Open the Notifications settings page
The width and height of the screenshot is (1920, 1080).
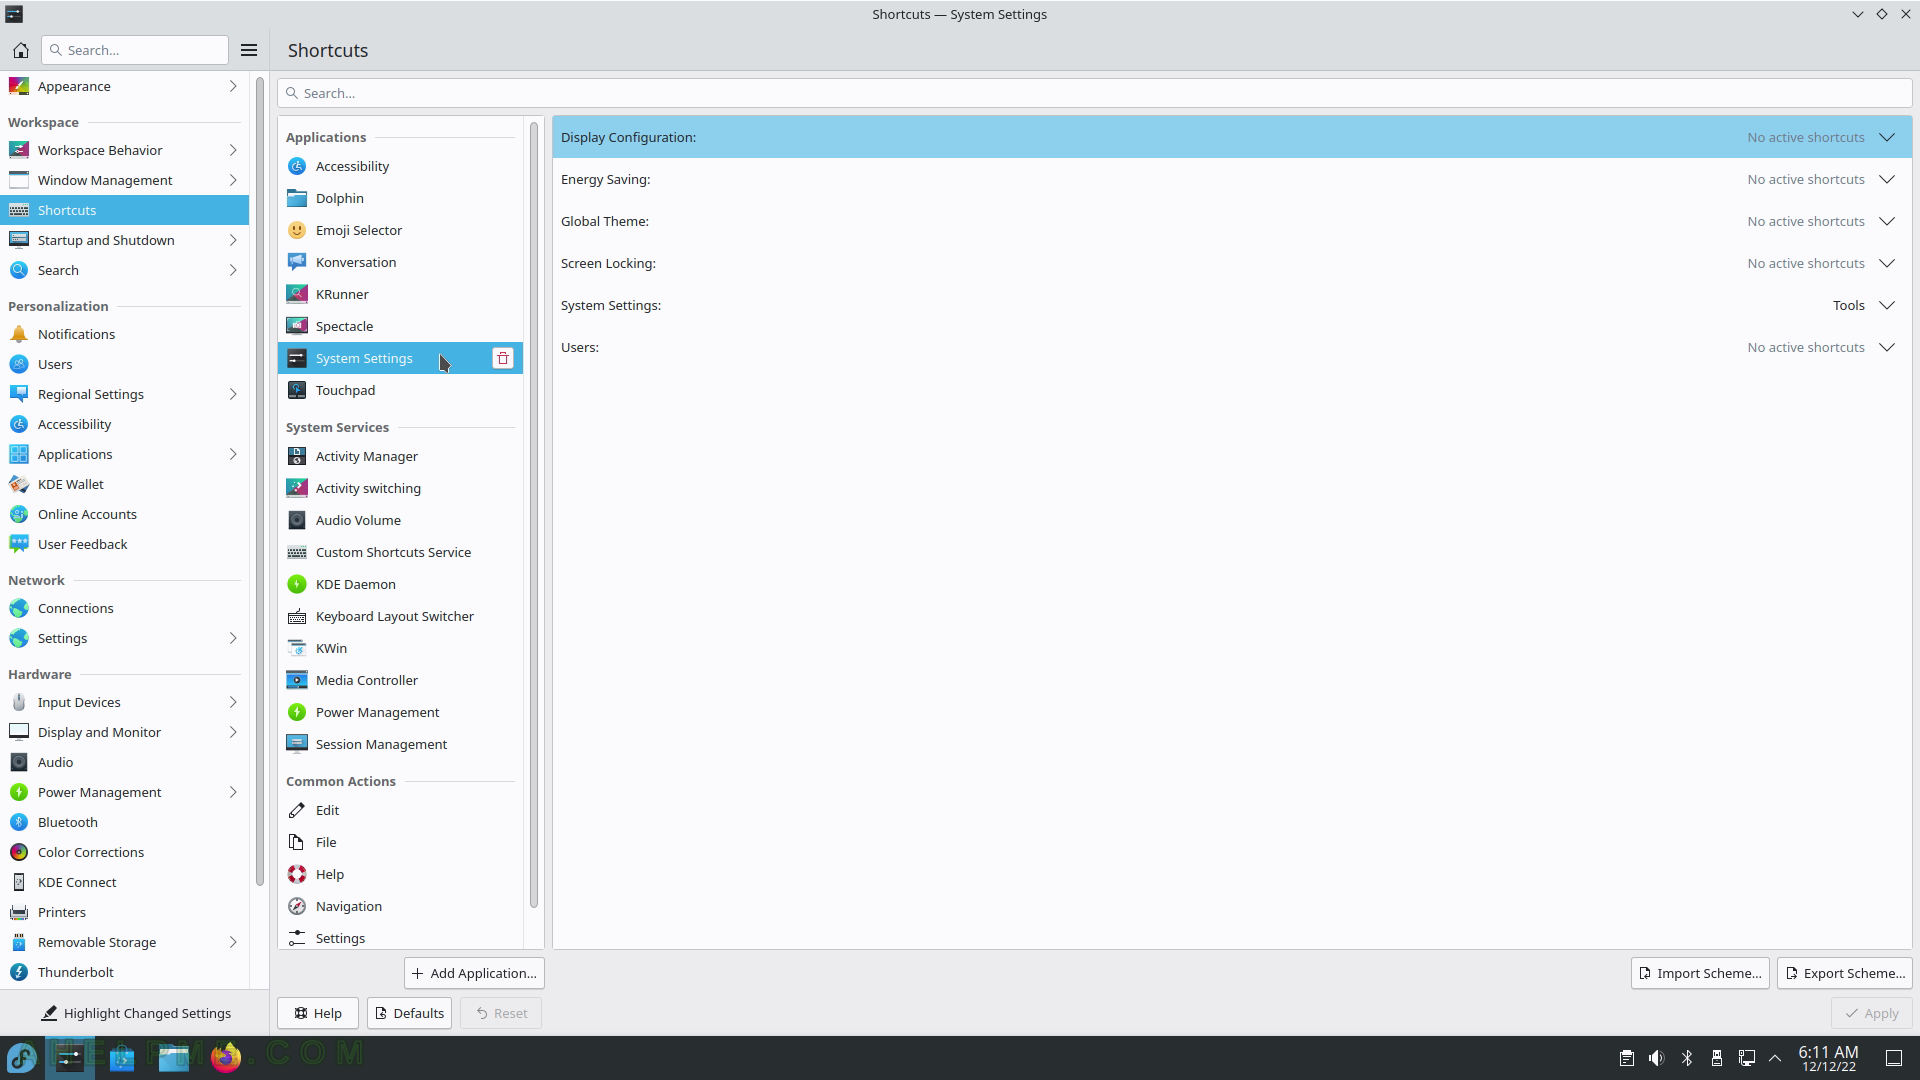(124, 334)
